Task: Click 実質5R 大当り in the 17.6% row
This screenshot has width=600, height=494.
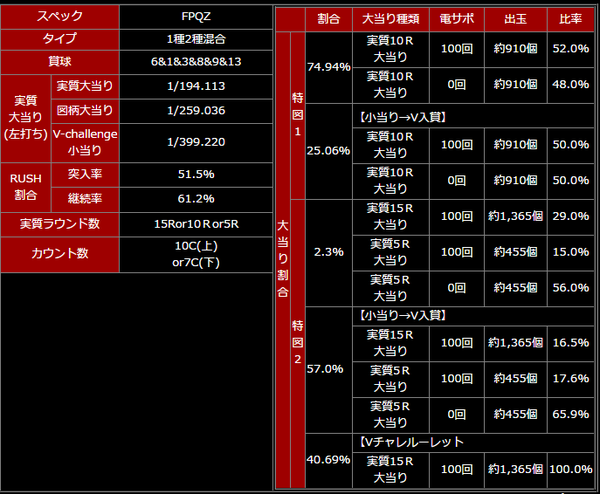Action: (391, 379)
